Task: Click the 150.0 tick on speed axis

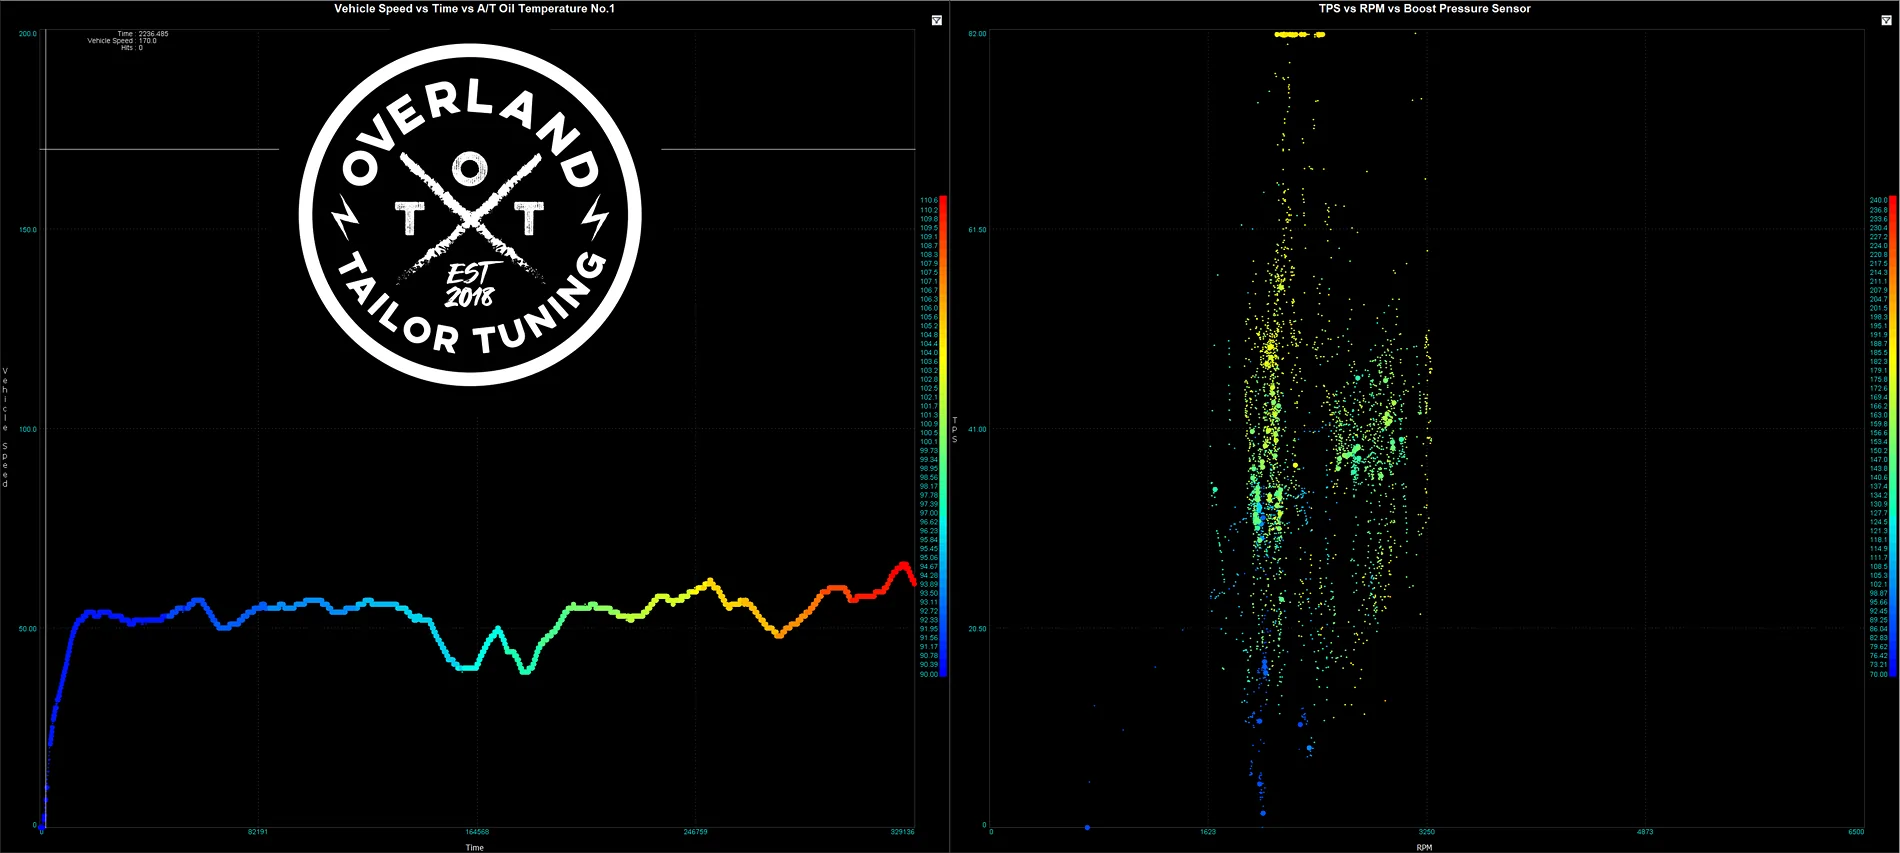Action: 27,230
